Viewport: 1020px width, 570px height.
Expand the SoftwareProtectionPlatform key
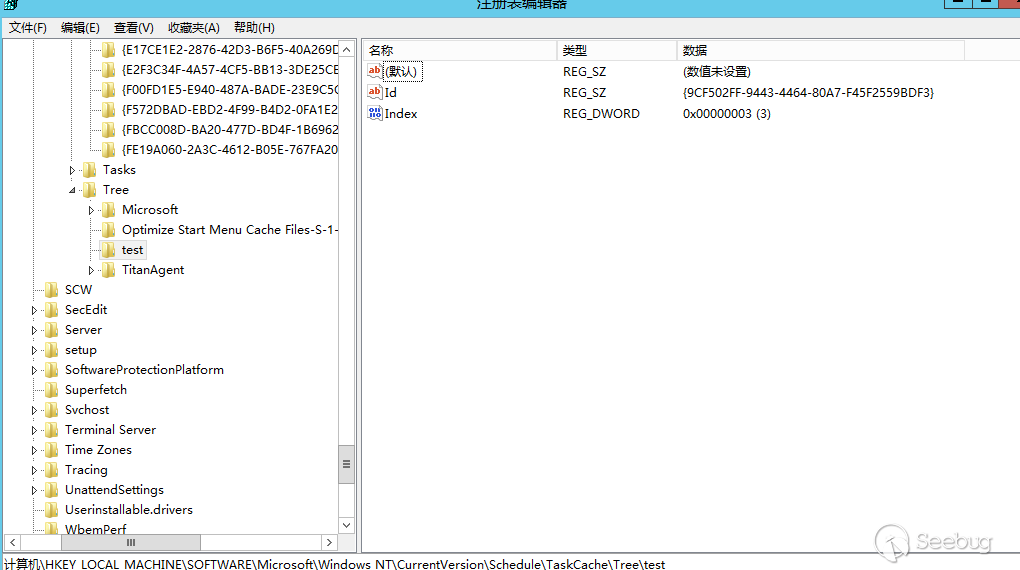34,371
